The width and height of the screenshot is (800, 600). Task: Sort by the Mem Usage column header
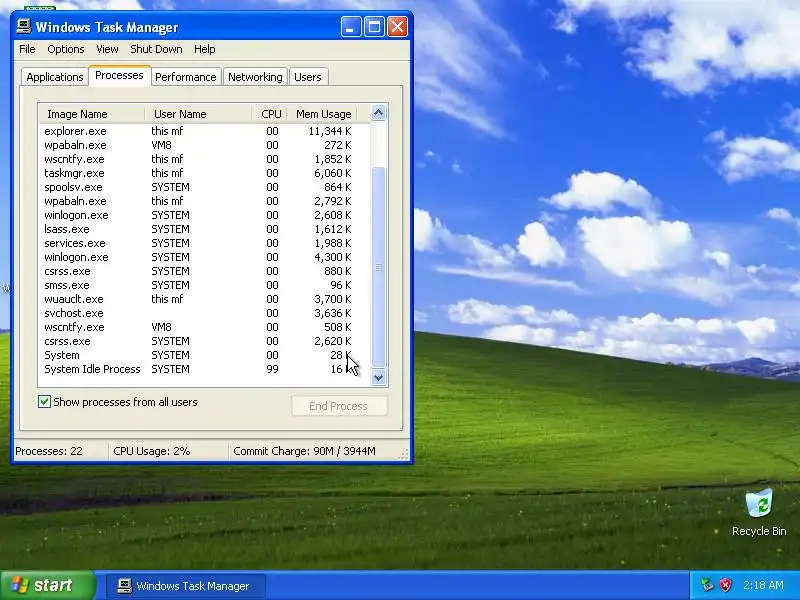(x=322, y=114)
